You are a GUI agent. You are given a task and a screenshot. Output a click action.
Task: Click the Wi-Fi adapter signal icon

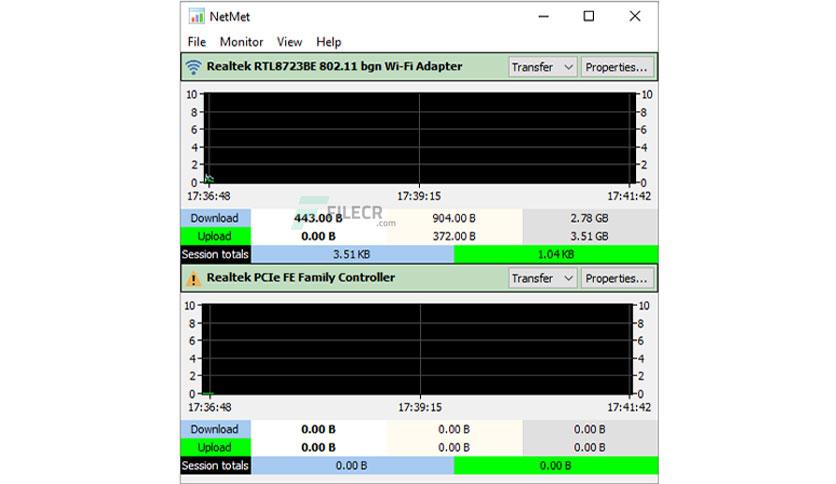pyautogui.click(x=193, y=67)
